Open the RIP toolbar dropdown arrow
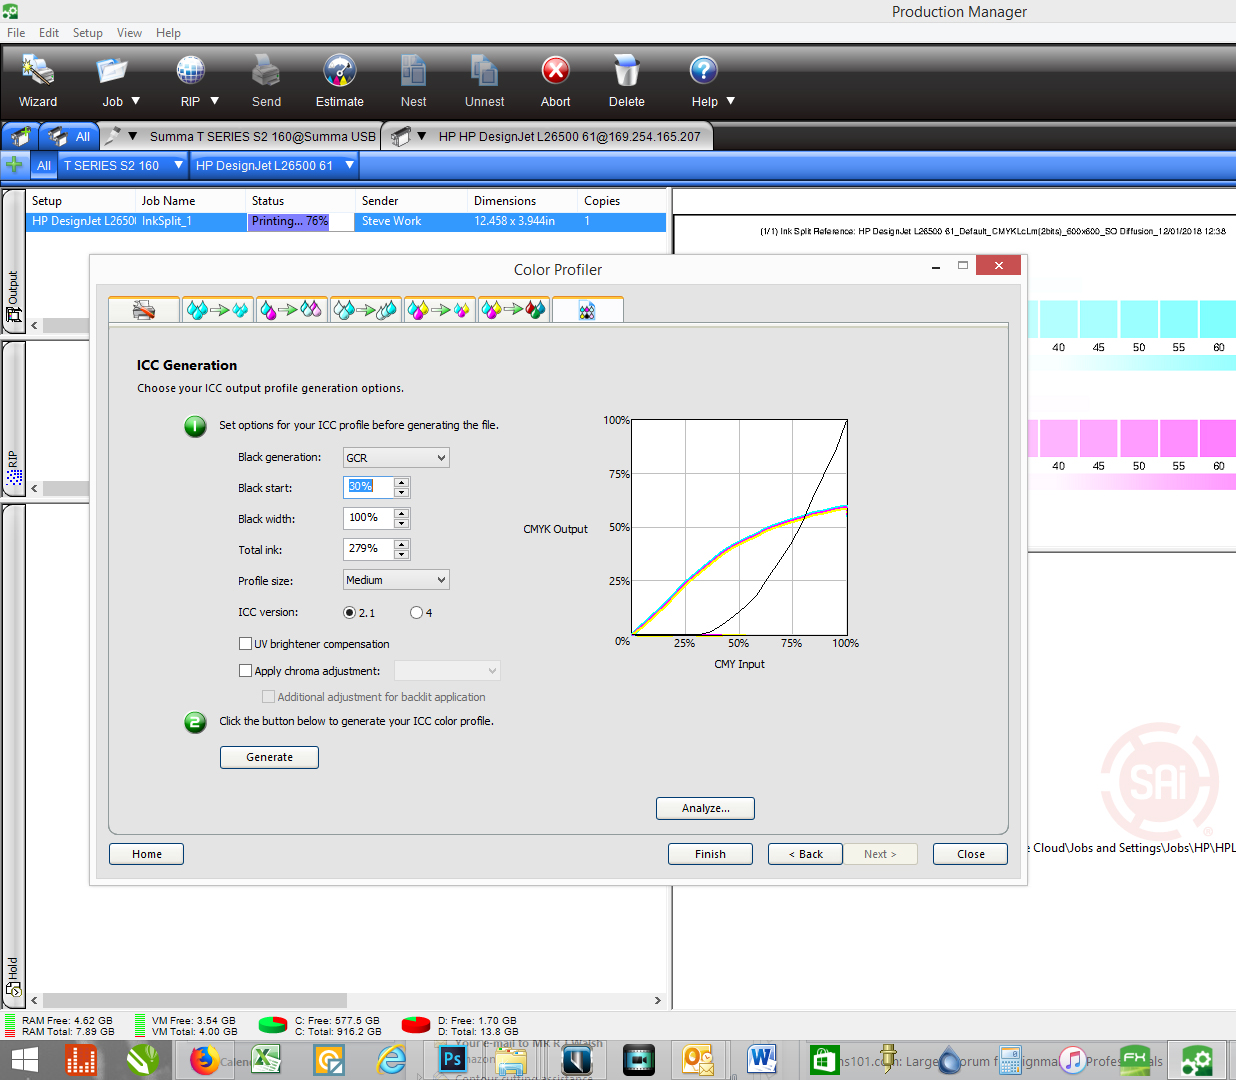 click(x=214, y=101)
